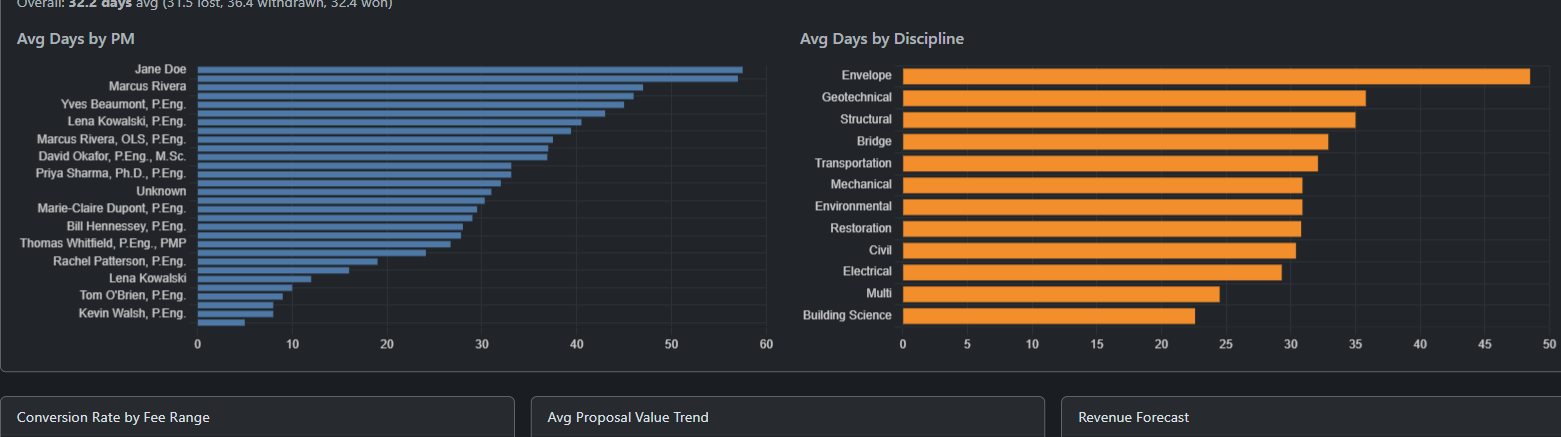Click the Structural discipline bar

click(1128, 120)
